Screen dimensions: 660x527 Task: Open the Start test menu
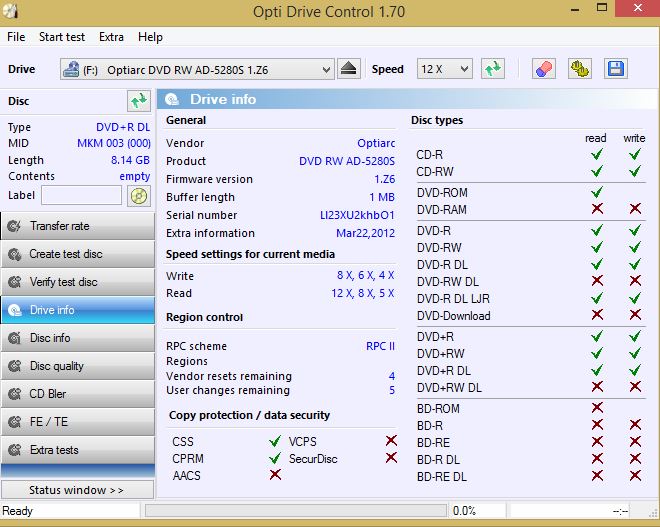pos(62,37)
